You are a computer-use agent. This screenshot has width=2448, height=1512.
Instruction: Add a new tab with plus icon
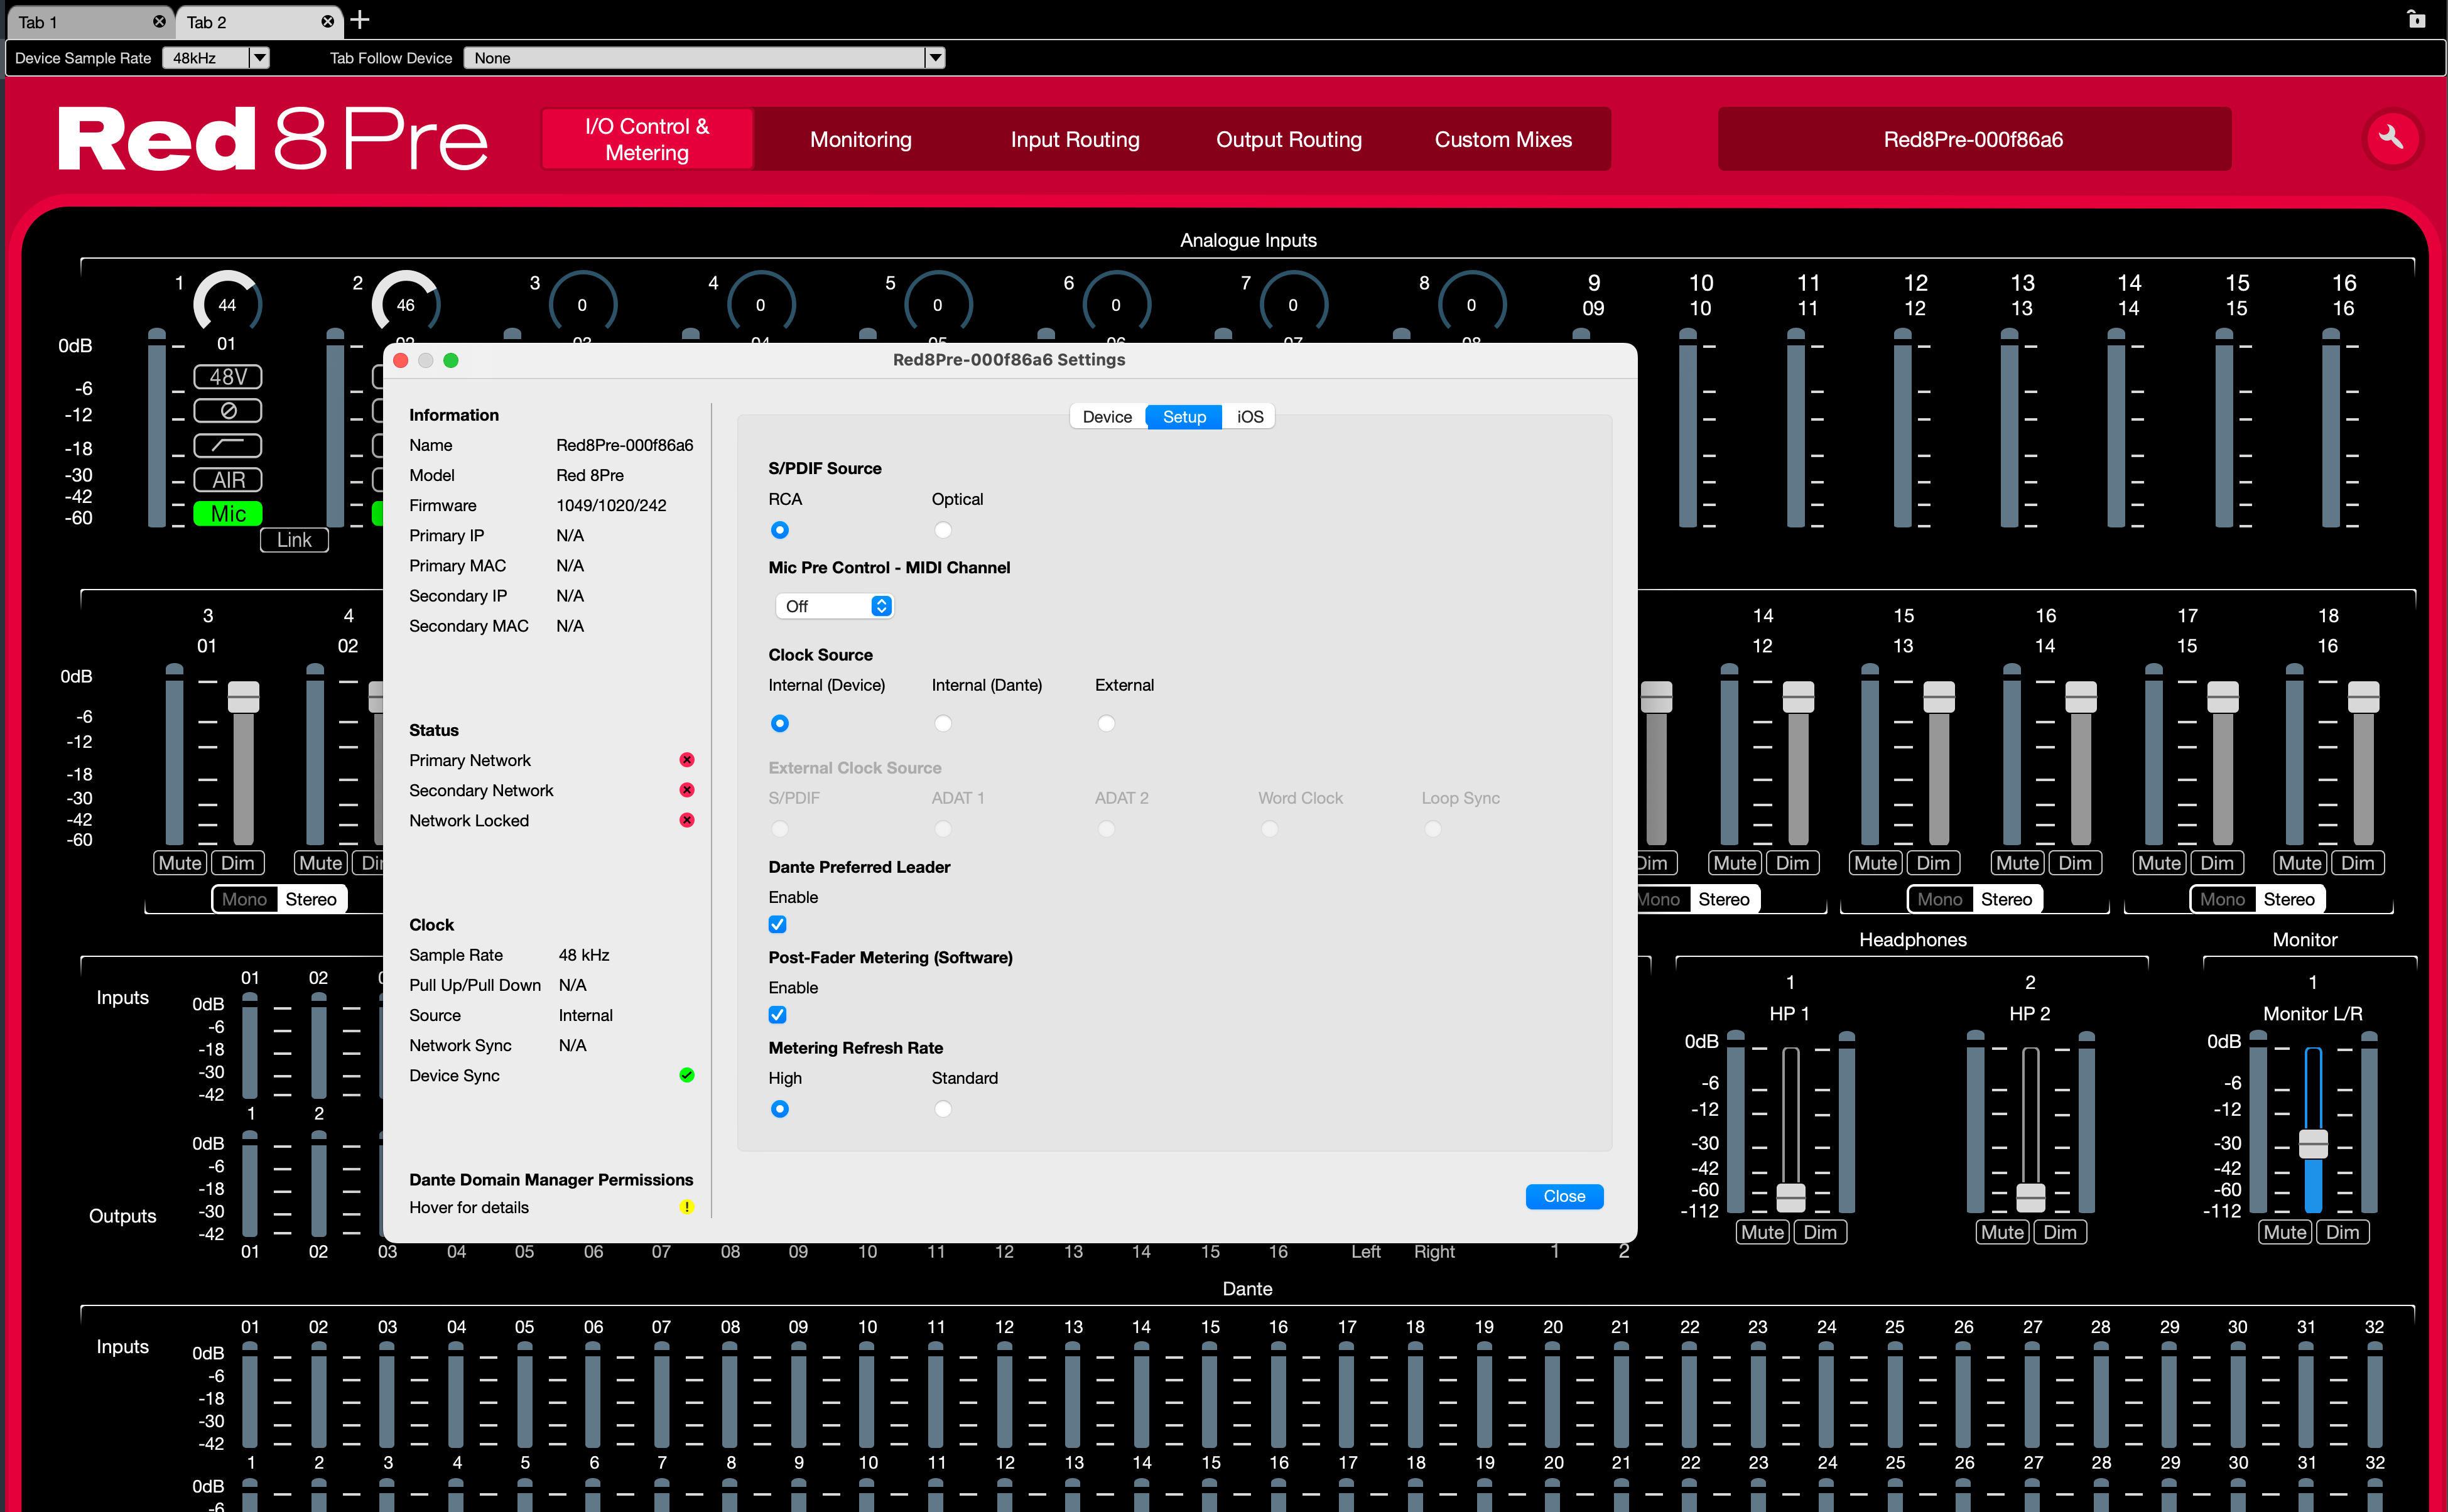coord(360,20)
